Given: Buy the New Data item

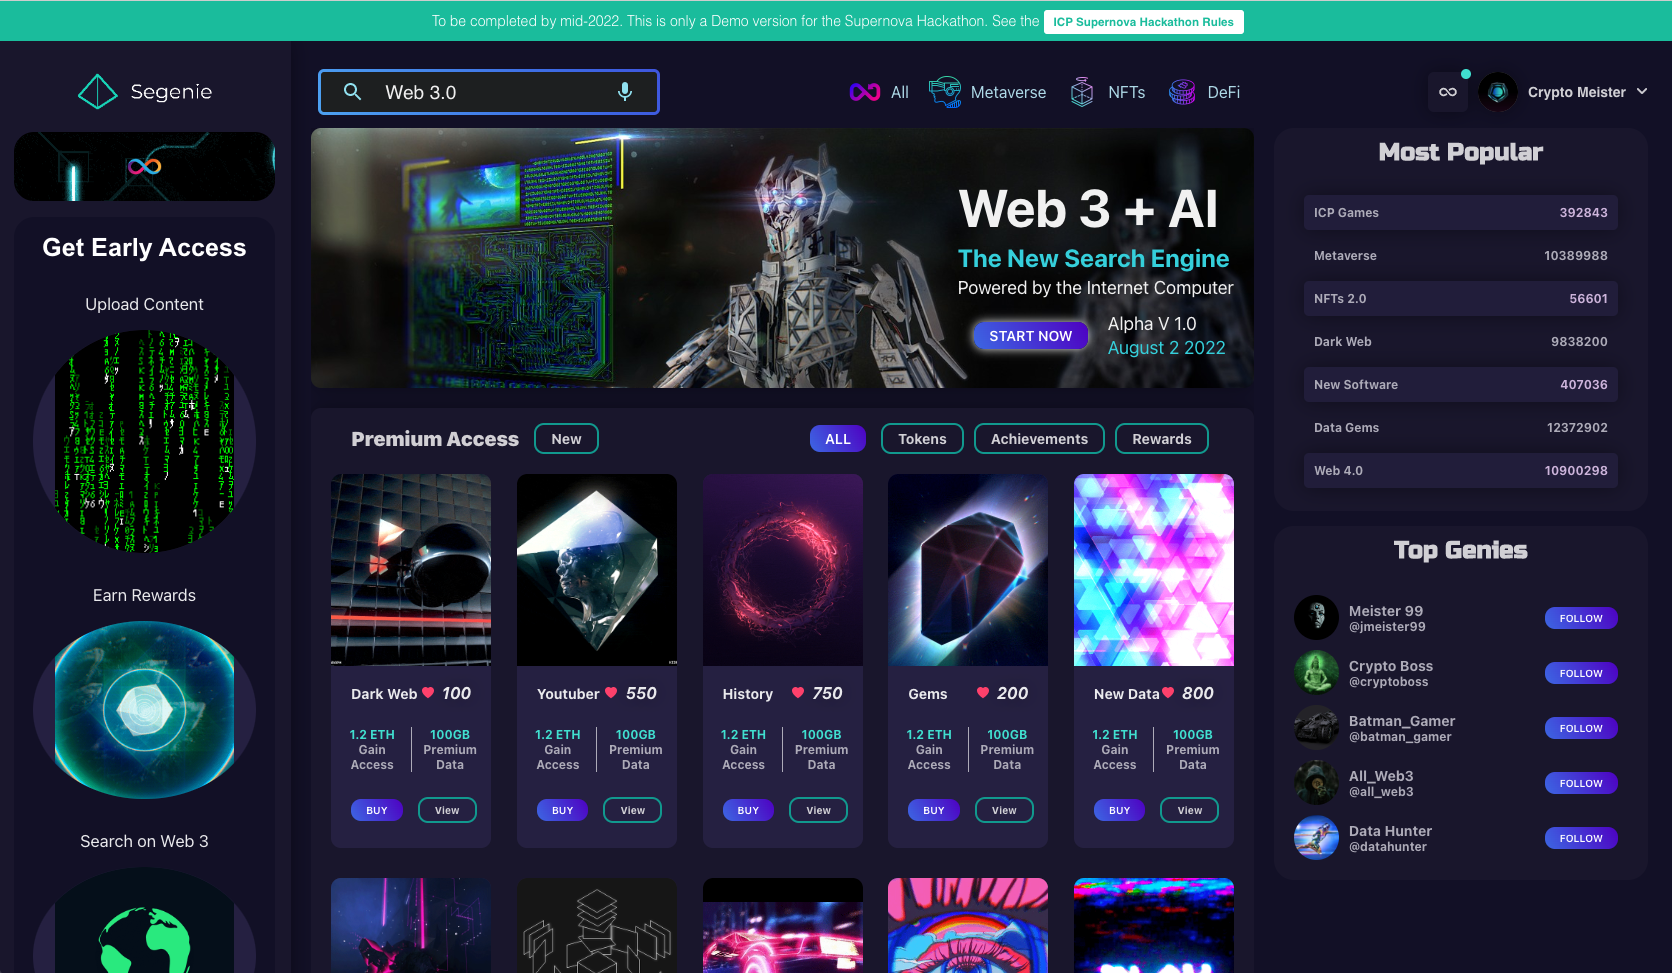Looking at the screenshot, I should tap(1120, 810).
